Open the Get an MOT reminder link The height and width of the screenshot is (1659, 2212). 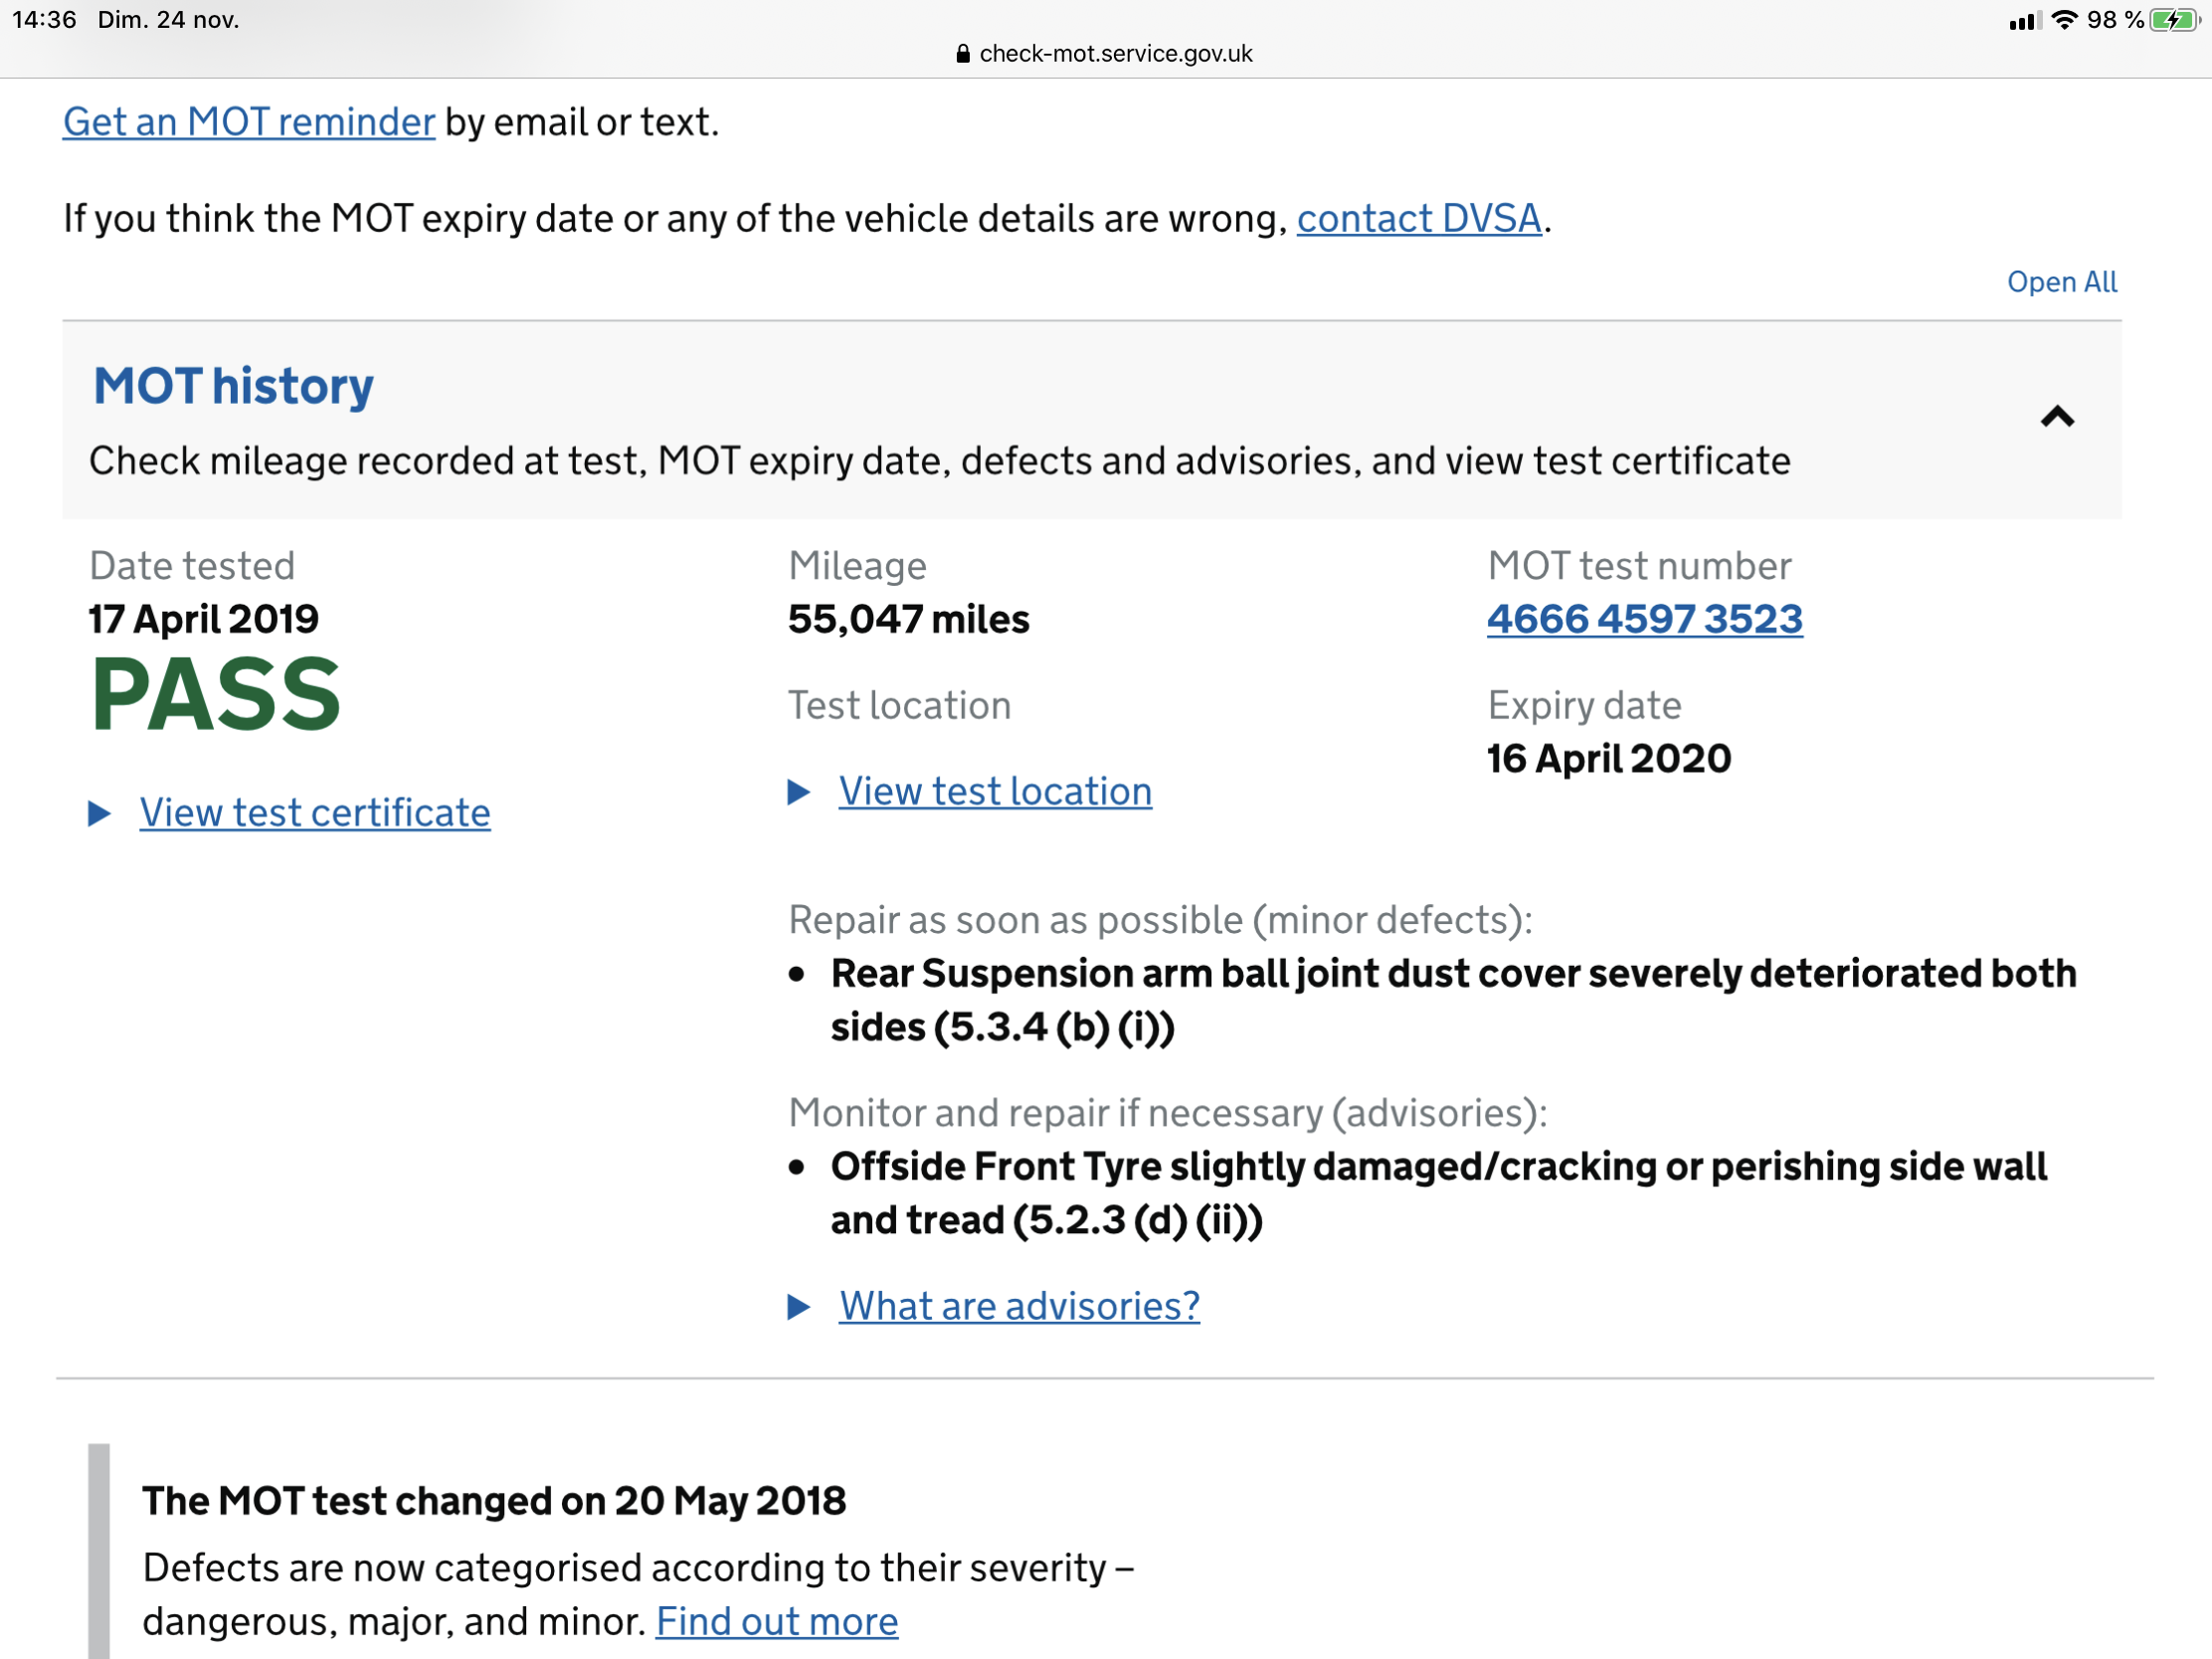(x=249, y=122)
